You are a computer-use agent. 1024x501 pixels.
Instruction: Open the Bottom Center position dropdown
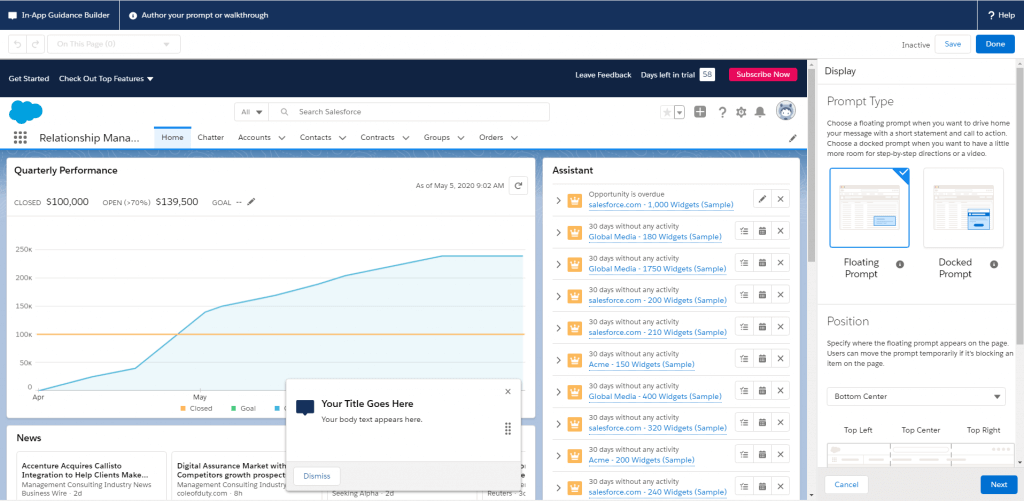[x=916, y=396]
